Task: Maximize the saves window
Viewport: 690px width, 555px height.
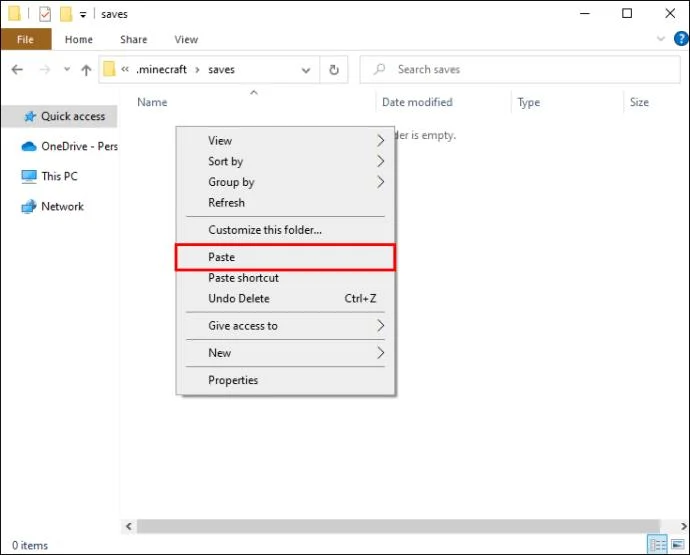Action: [x=627, y=14]
